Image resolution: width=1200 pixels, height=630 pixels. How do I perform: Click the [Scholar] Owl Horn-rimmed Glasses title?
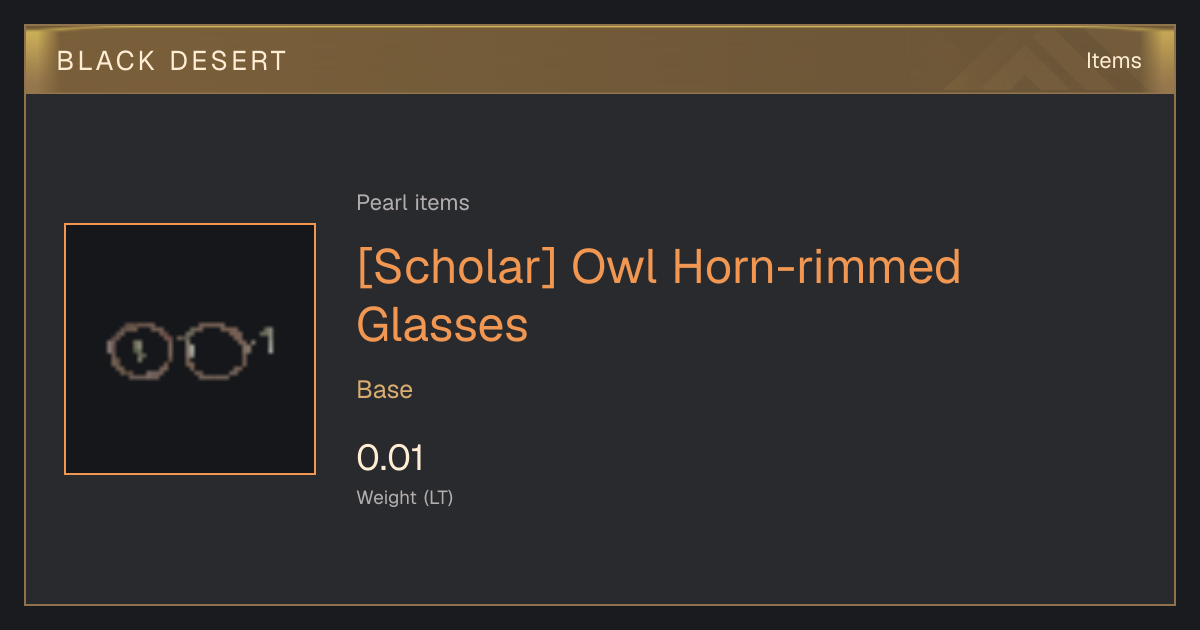[658, 296]
